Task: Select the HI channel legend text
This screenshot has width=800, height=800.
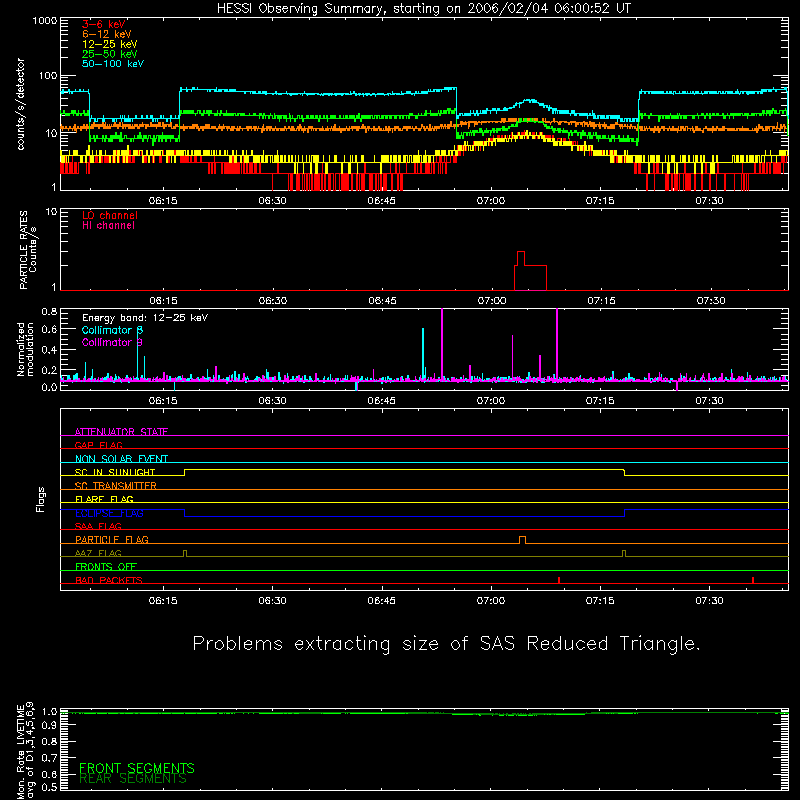Action: pos(108,226)
